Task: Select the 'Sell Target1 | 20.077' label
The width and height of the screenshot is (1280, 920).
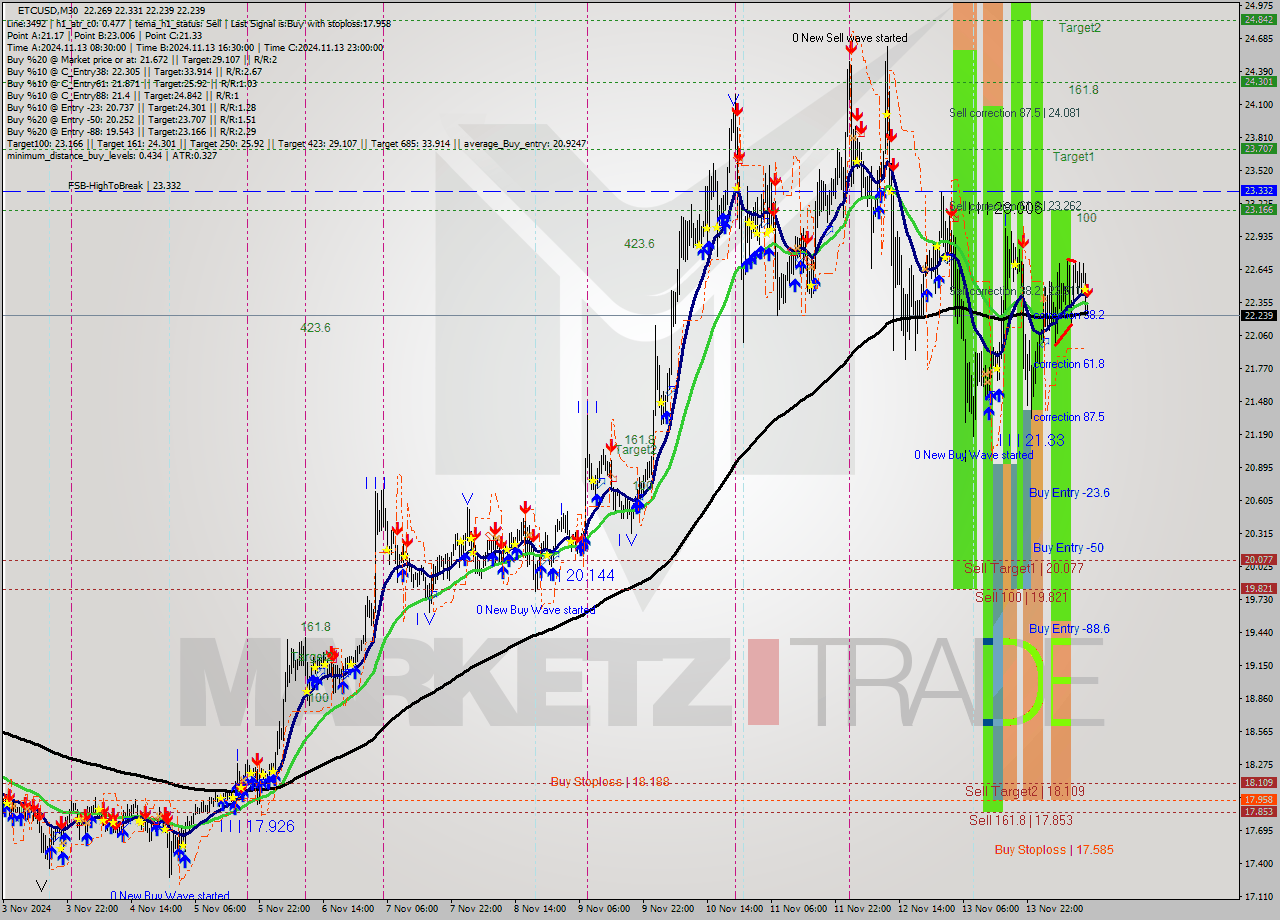Action: 1024,568
